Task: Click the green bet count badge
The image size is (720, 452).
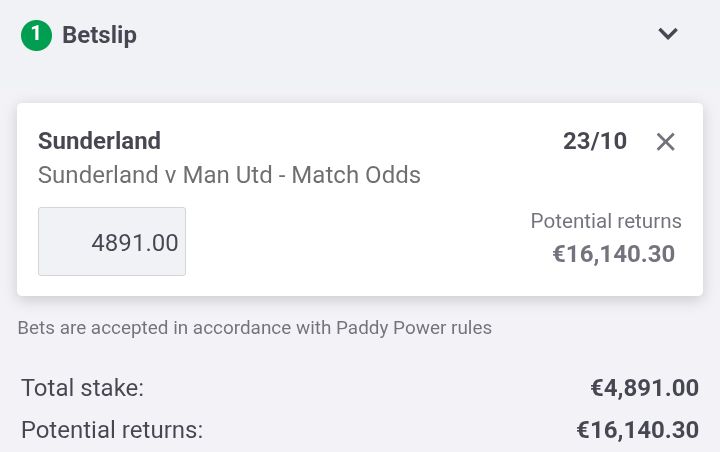Action: 36,35
